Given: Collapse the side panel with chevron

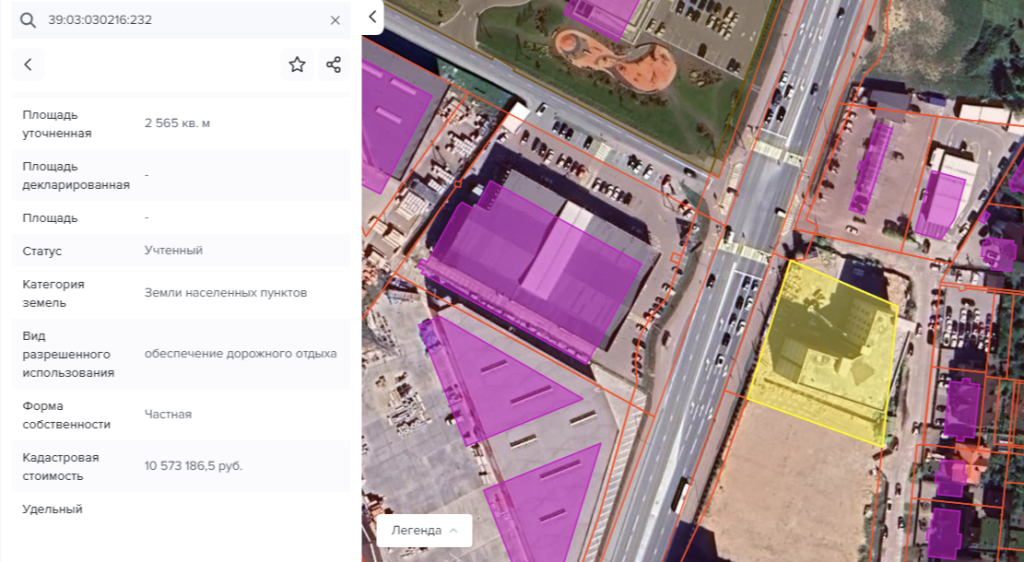Looking at the screenshot, I should (372, 17).
